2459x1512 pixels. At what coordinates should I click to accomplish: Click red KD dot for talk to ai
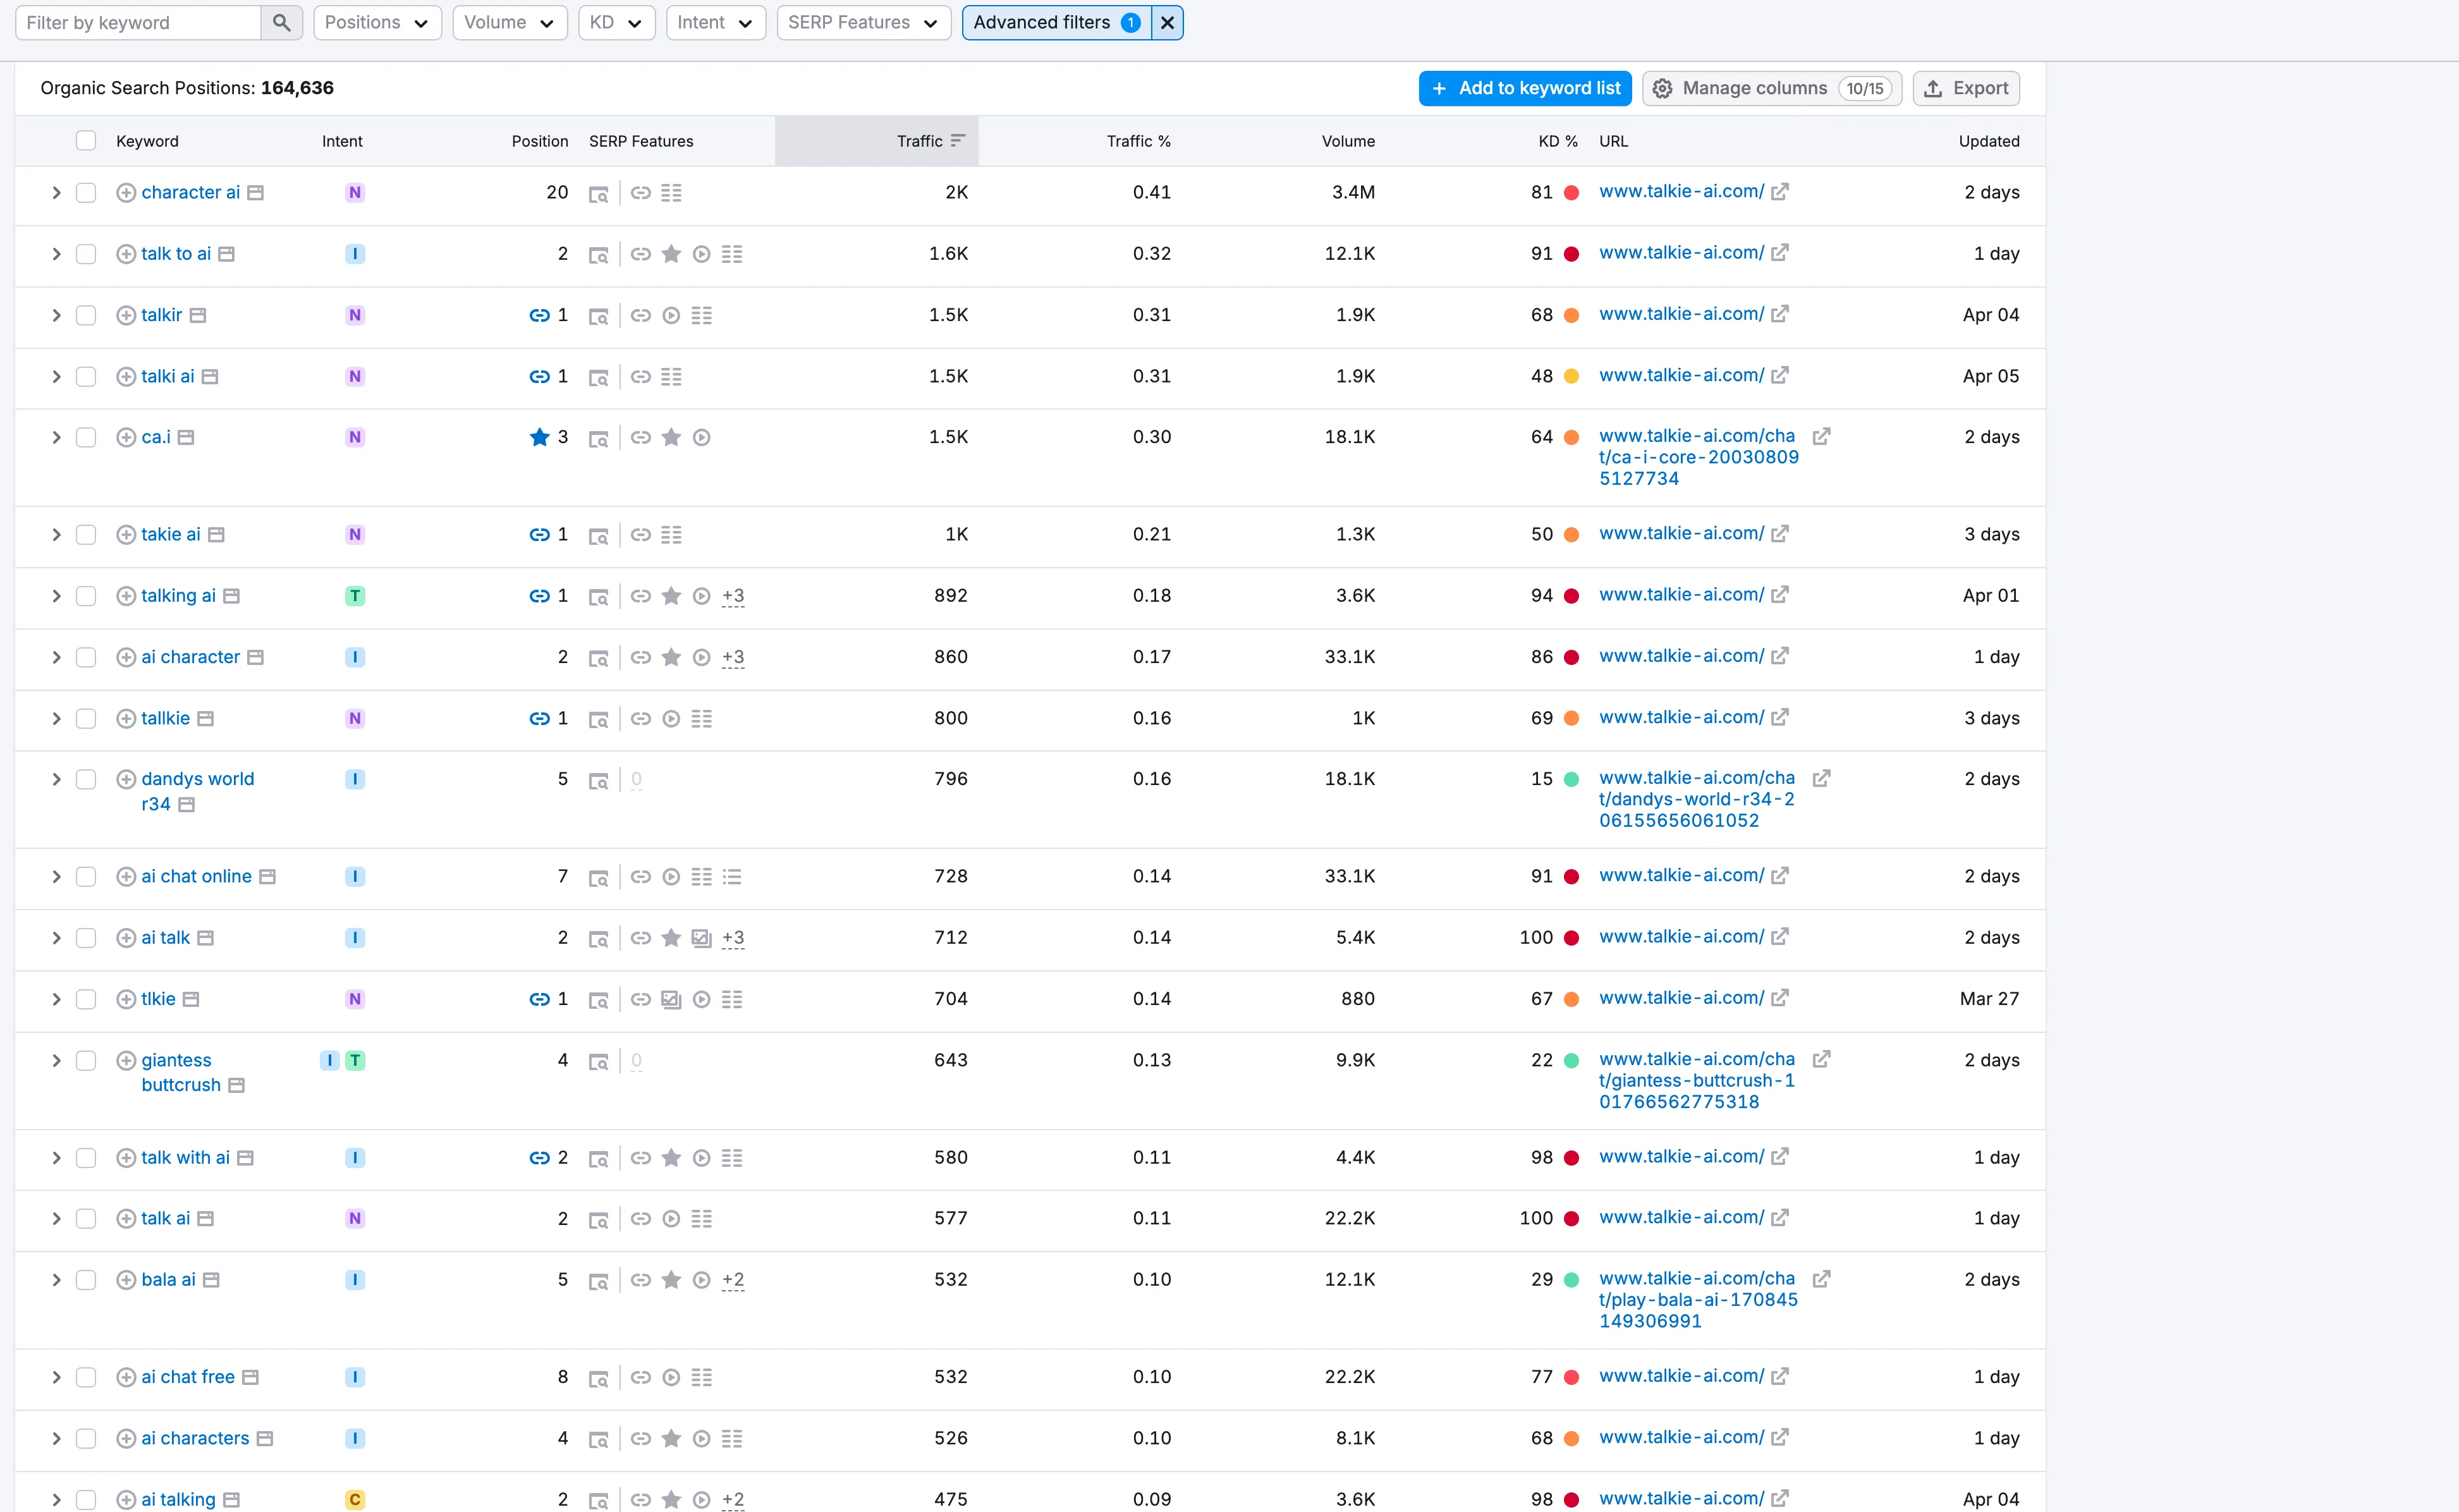pyautogui.click(x=1571, y=254)
